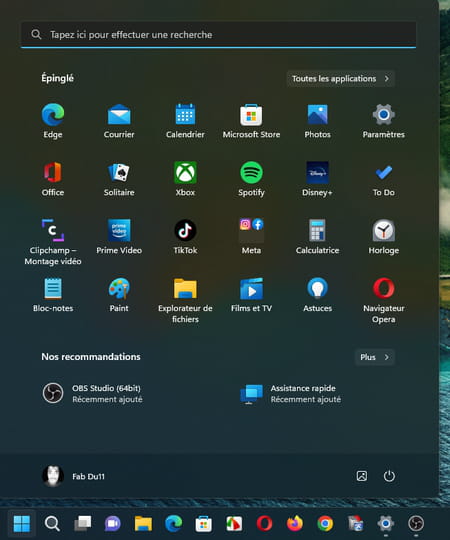Image resolution: width=450 pixels, height=540 pixels.
Task: Open taskbar search magnifier
Action: pyautogui.click(x=52, y=524)
